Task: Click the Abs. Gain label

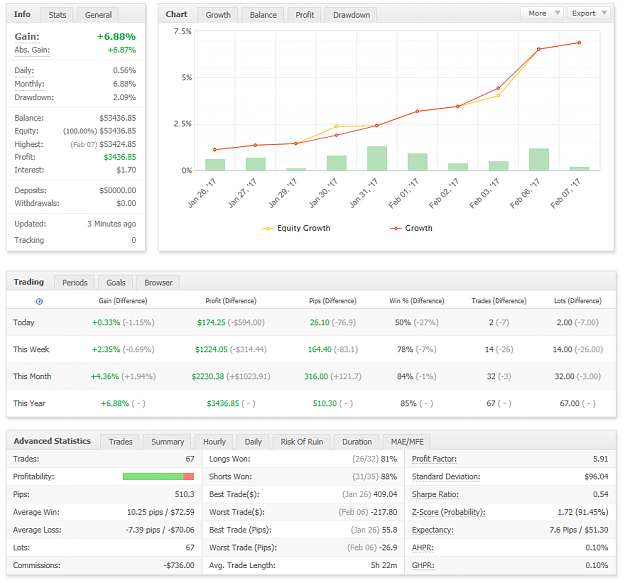Action: coord(32,50)
